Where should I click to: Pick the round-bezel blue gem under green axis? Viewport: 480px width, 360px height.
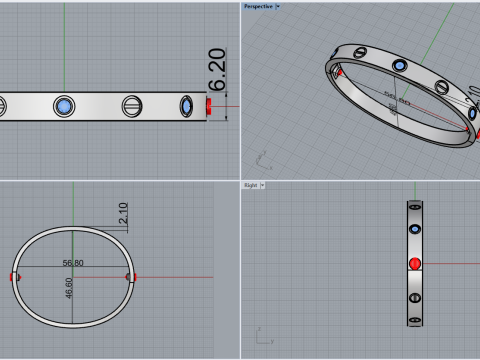(x=64, y=106)
